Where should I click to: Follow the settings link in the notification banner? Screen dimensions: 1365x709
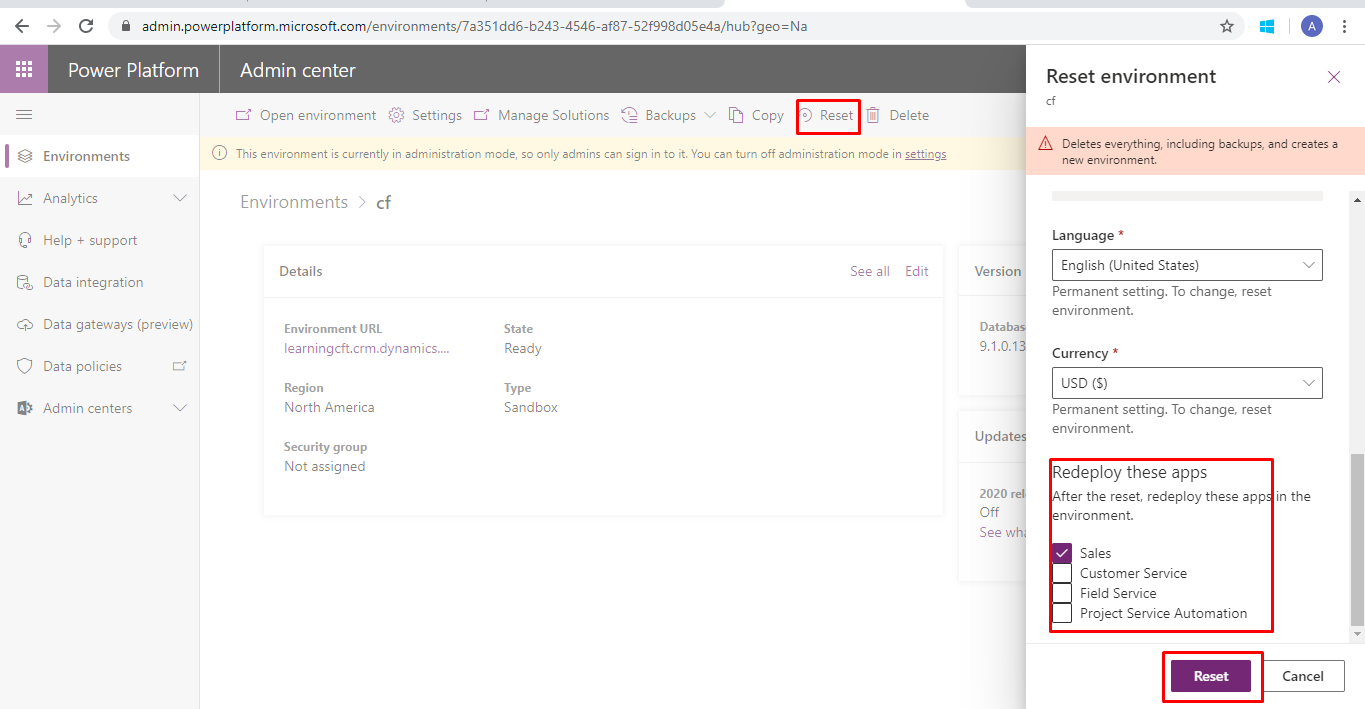pyautogui.click(x=925, y=154)
